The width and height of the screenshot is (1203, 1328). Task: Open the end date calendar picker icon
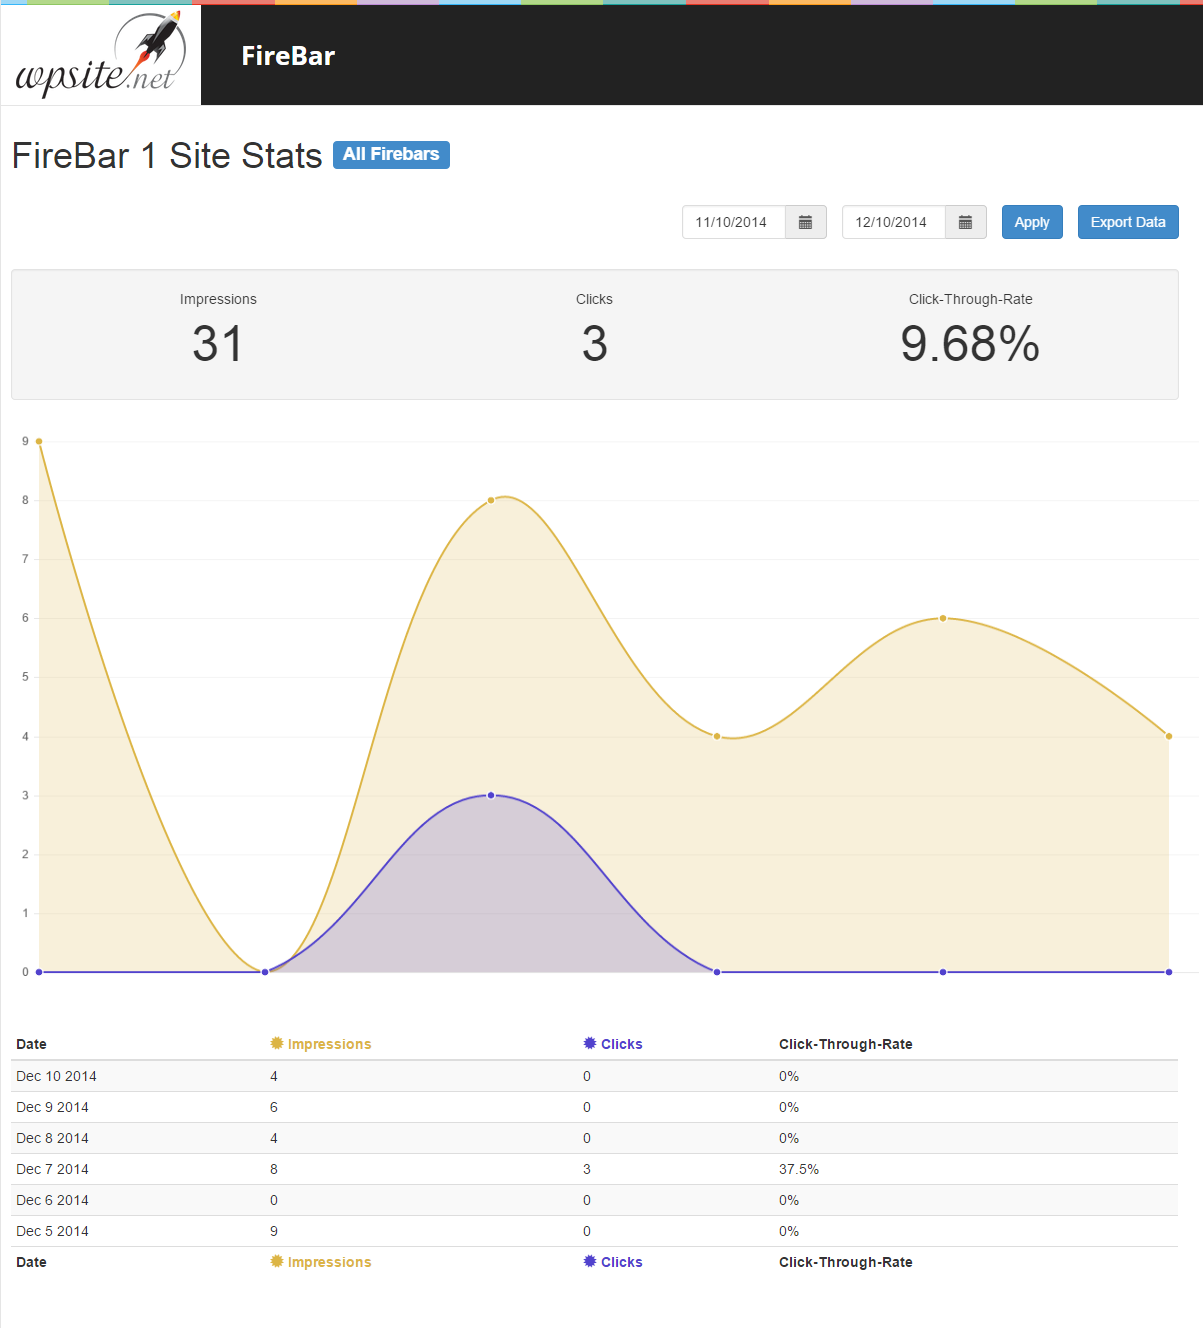point(965,222)
